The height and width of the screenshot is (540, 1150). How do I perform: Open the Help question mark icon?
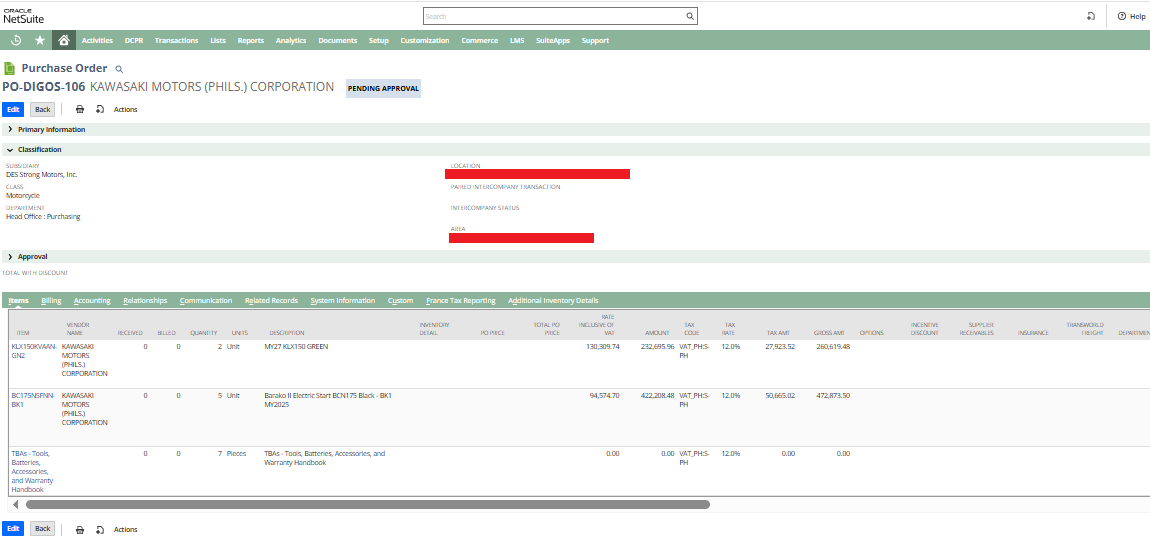point(1121,16)
